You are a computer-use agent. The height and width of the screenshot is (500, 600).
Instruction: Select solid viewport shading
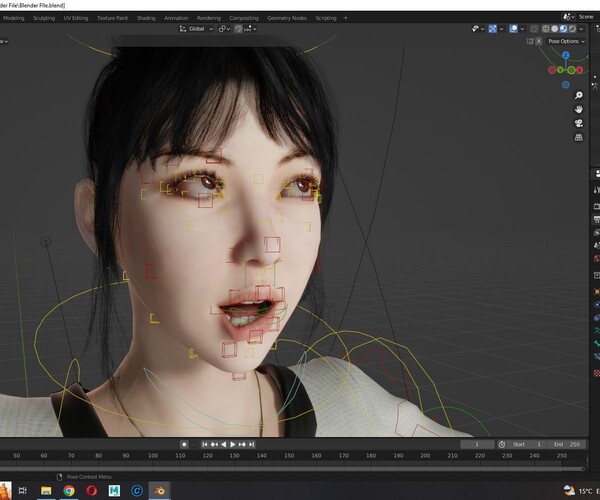click(x=554, y=29)
